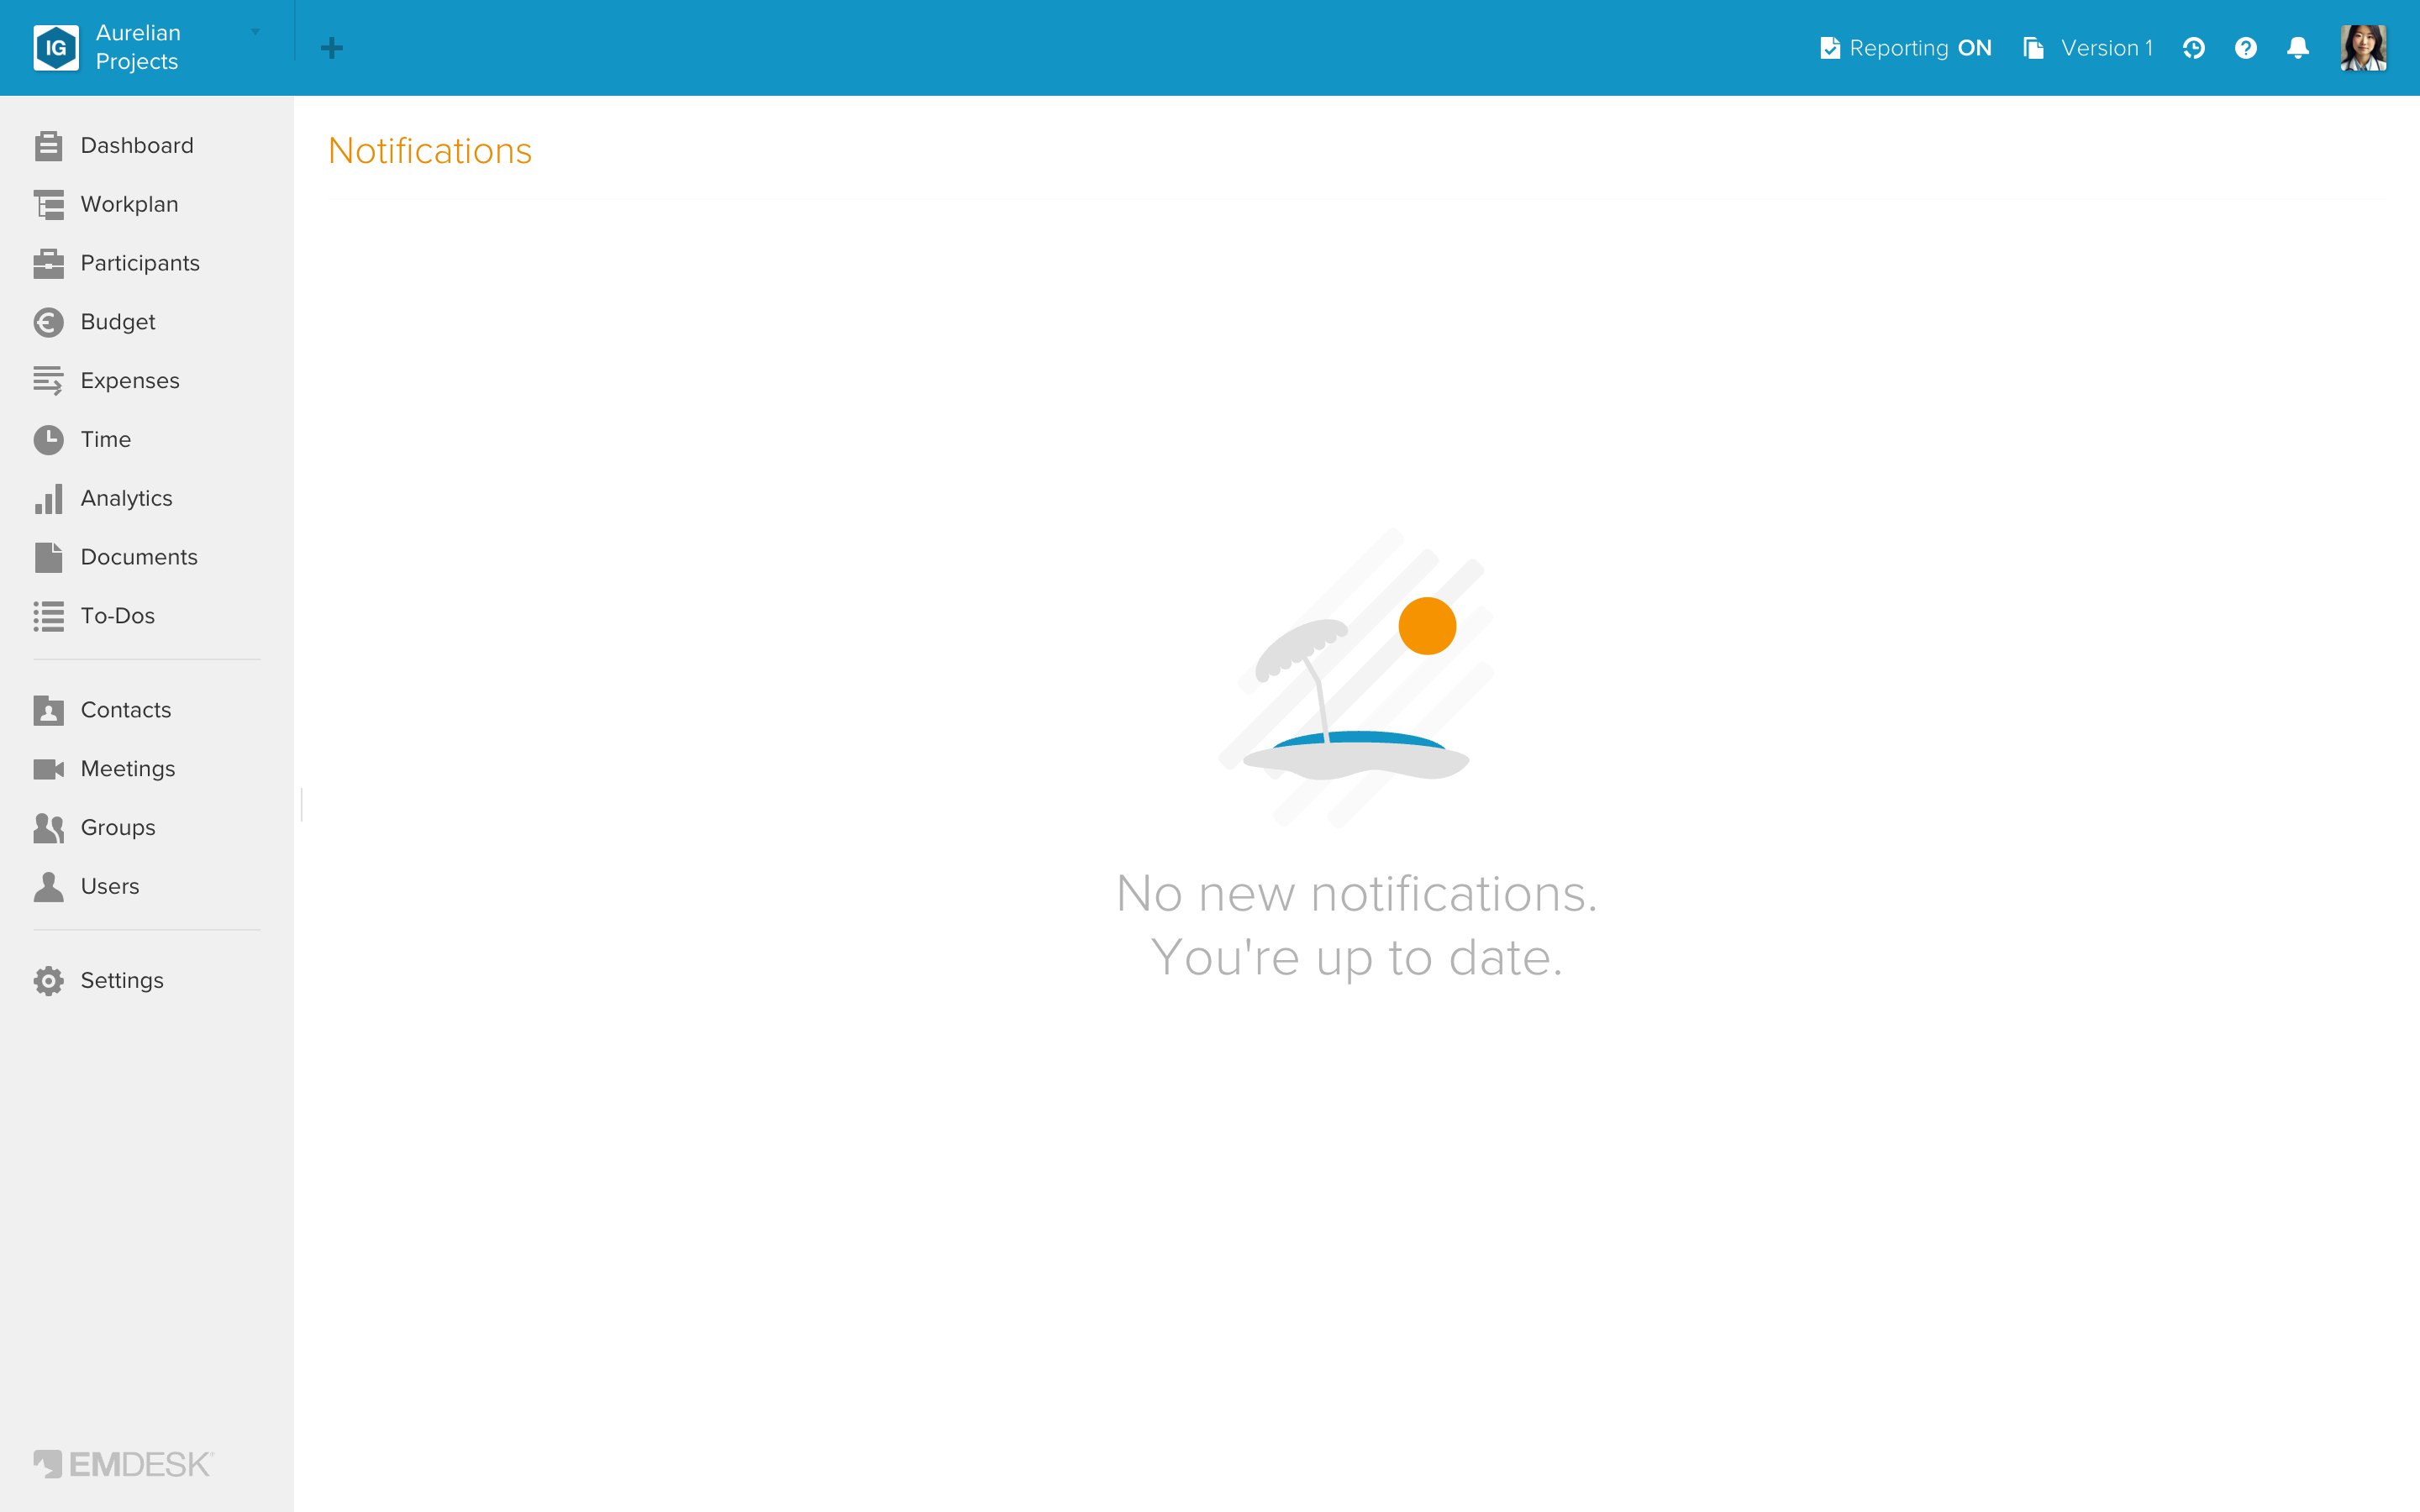2420x1512 pixels.
Task: Open the help question mark icon
Action: coord(2246,48)
